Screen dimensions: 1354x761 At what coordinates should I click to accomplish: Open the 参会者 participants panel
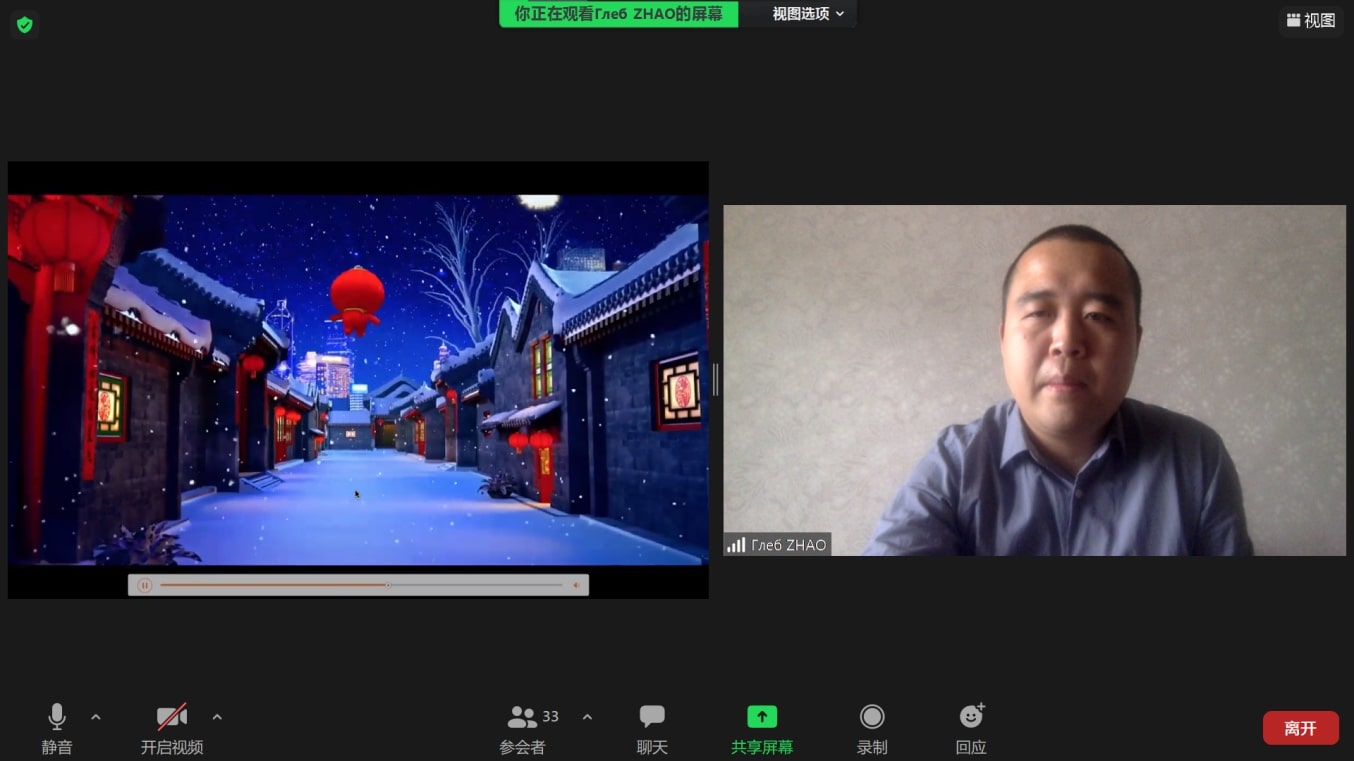[523, 729]
